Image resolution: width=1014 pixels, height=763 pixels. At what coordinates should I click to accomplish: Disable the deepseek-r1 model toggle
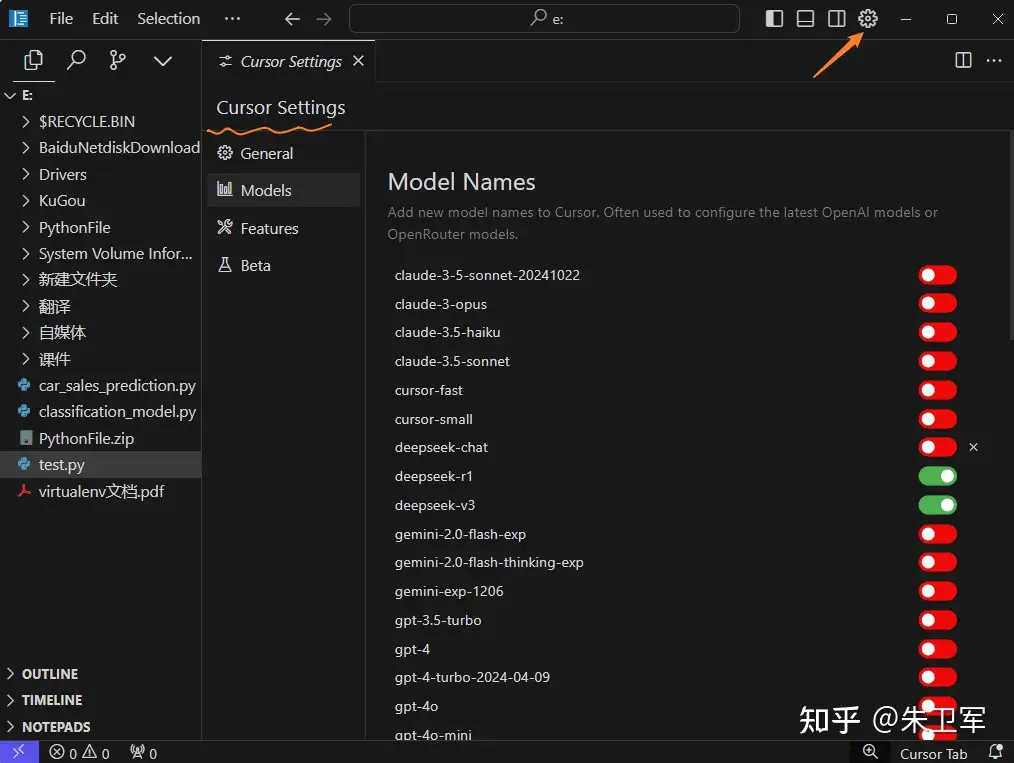tap(937, 476)
